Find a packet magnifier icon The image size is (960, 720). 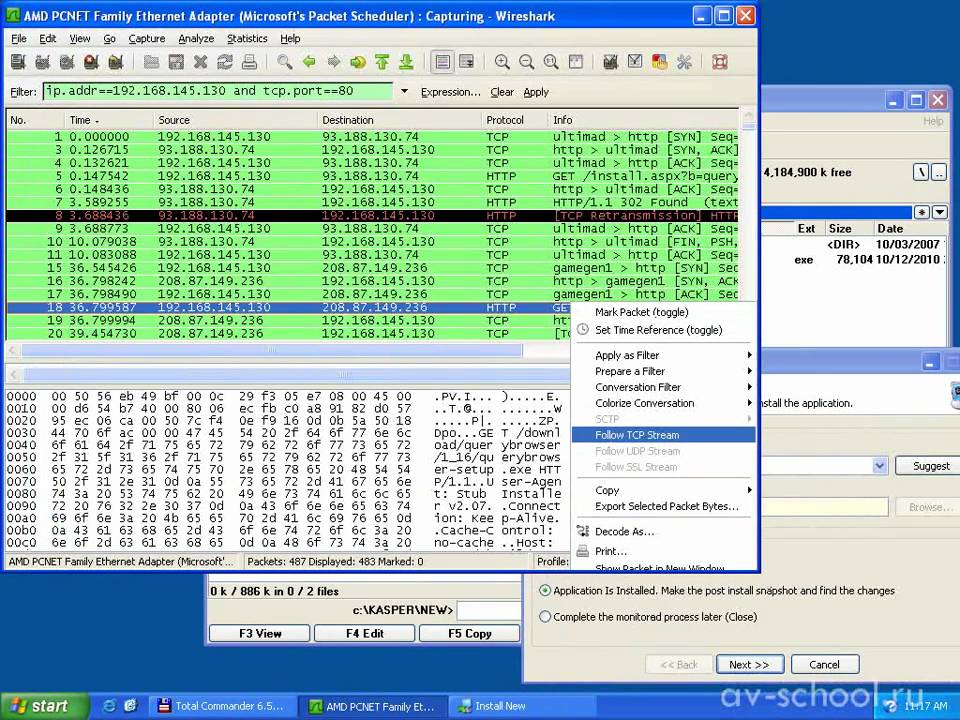[284, 62]
